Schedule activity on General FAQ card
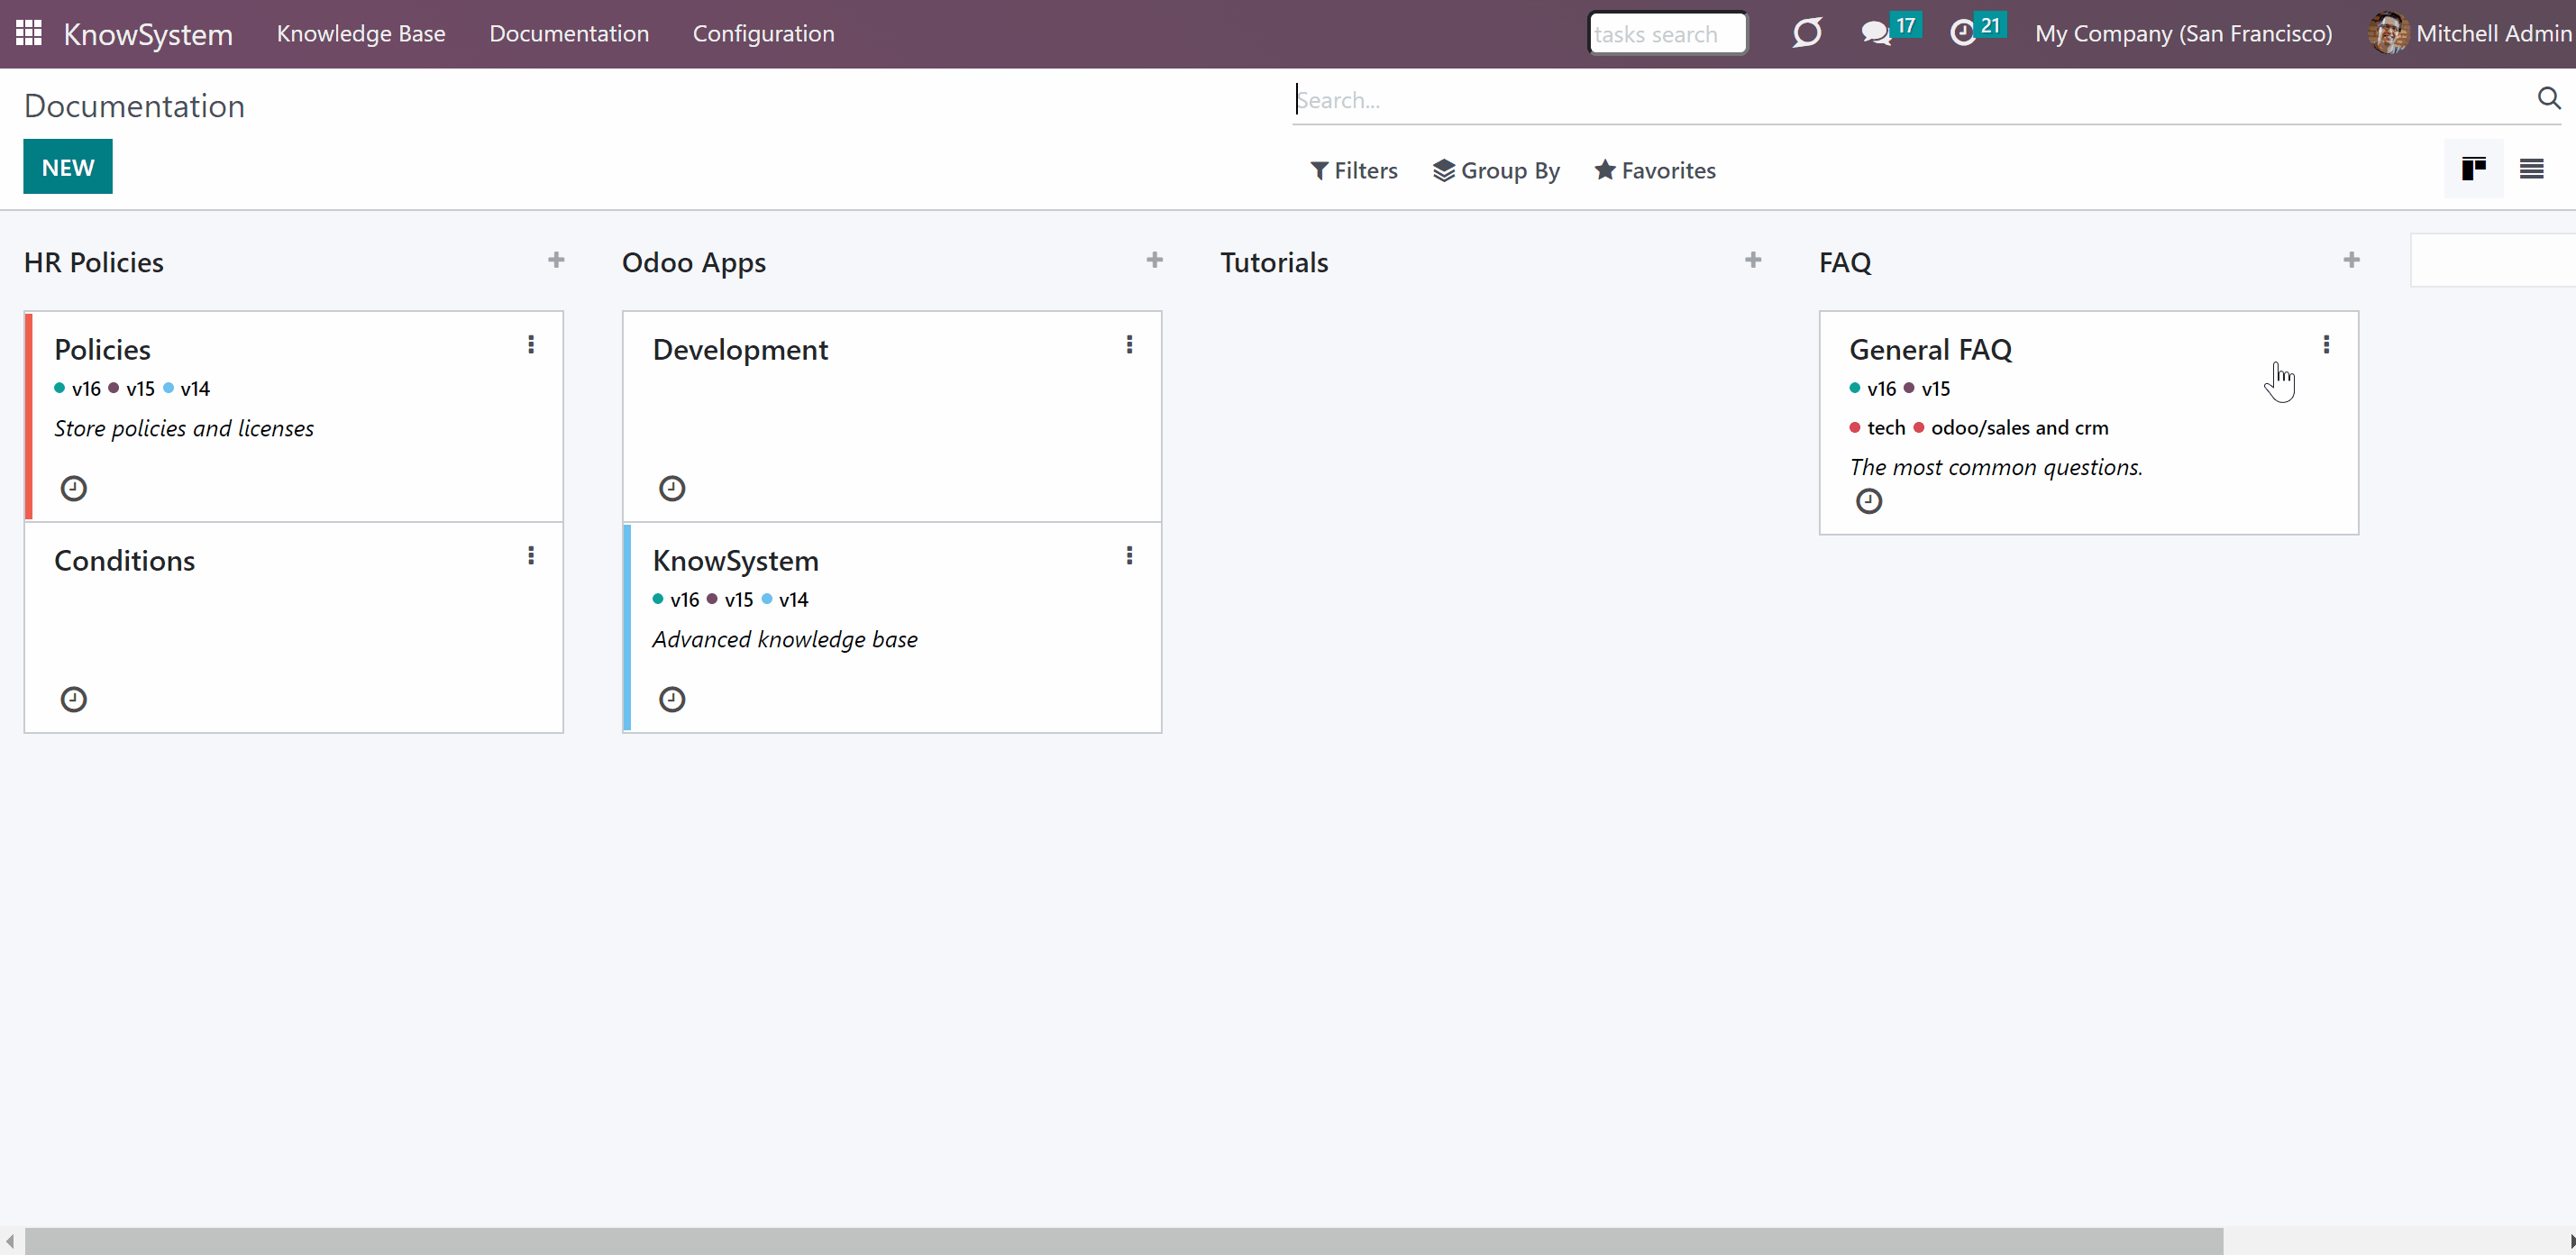 [1869, 501]
